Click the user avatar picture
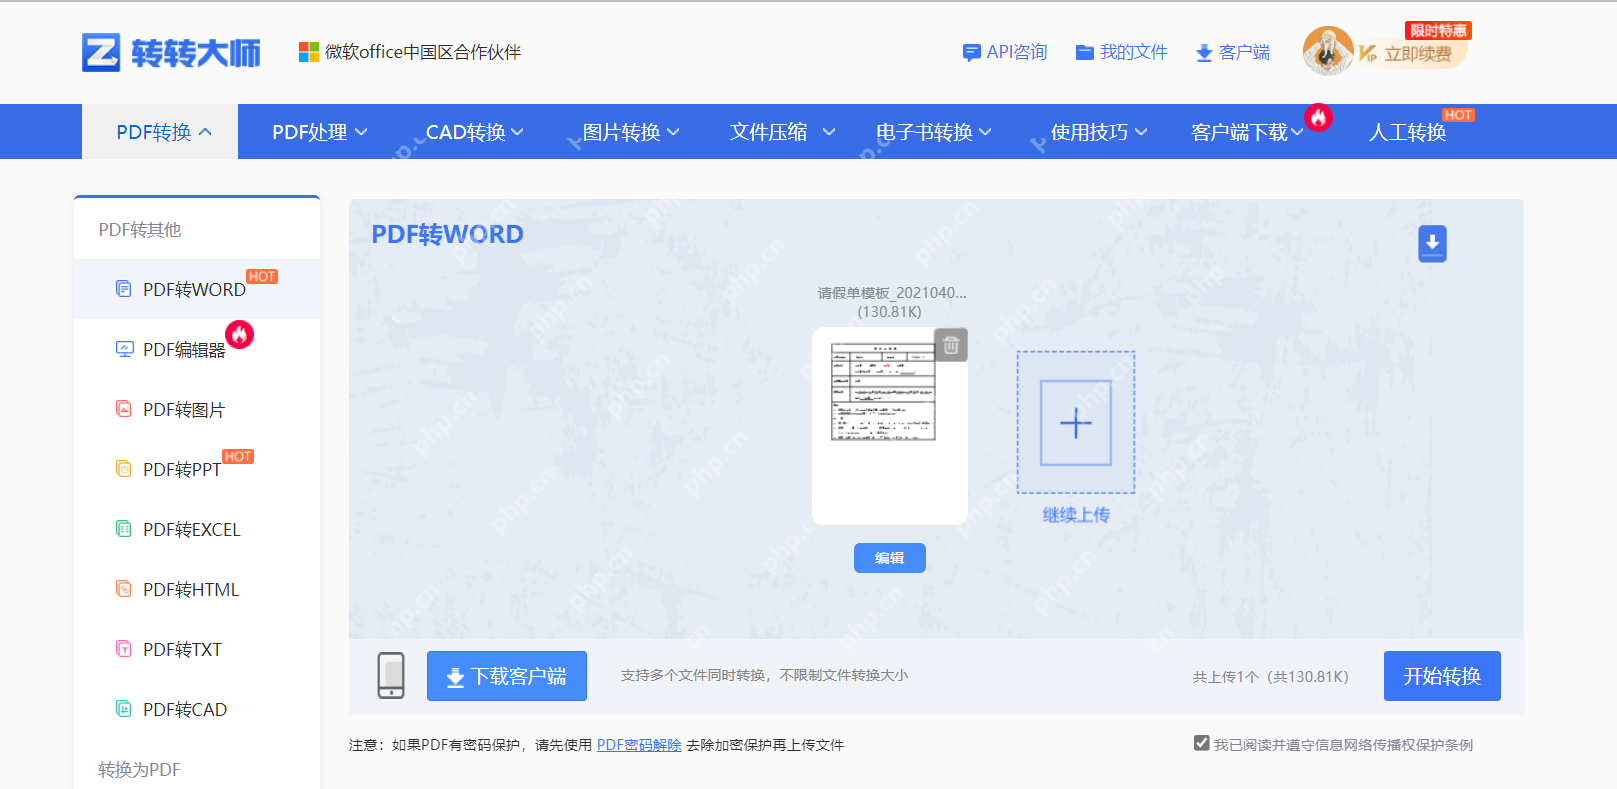1617x789 pixels. pyautogui.click(x=1327, y=51)
